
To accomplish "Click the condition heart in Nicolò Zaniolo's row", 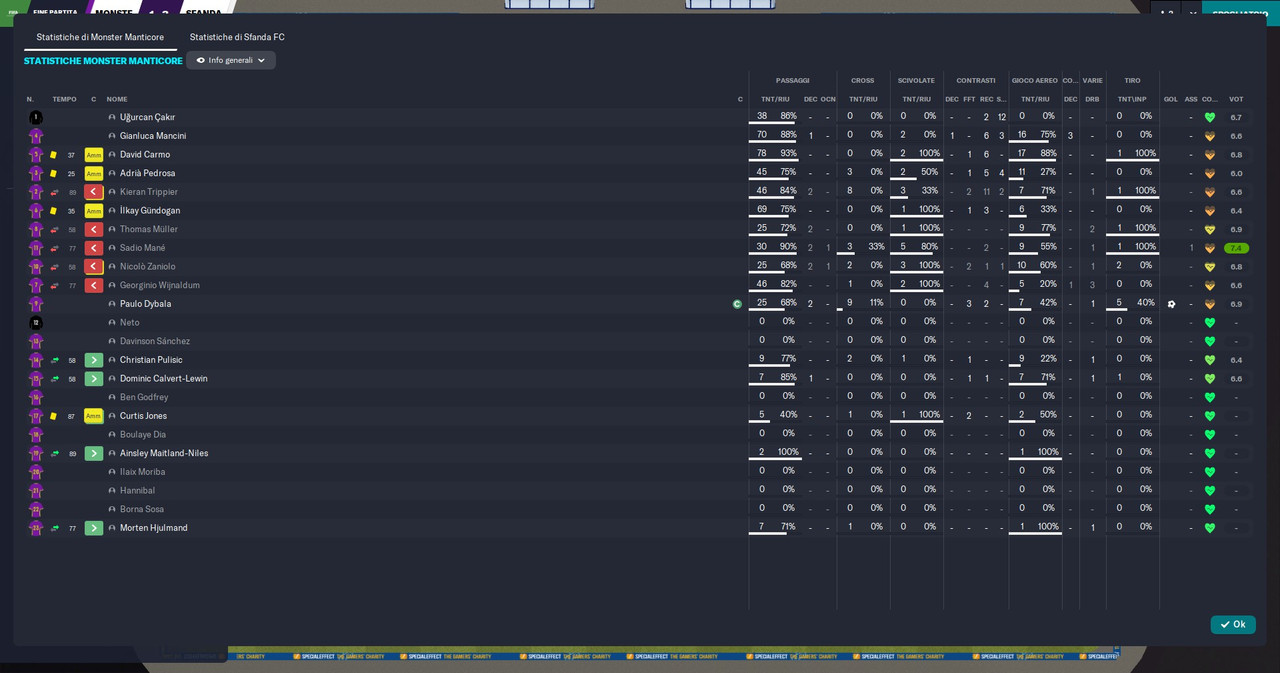I will tap(1210, 267).
